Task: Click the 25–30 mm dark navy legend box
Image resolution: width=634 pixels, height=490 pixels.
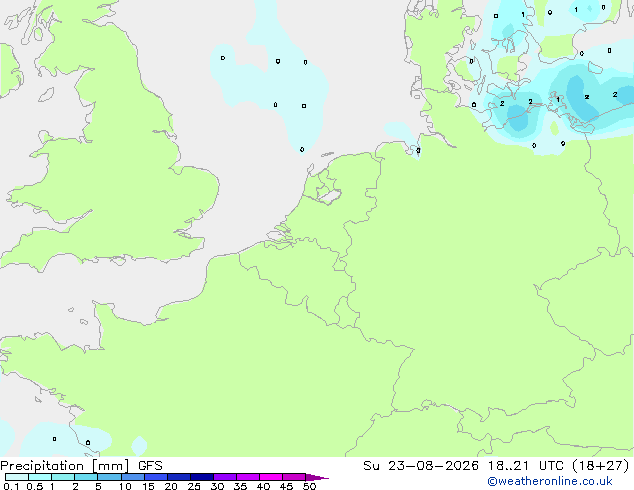Action: pyautogui.click(x=202, y=477)
